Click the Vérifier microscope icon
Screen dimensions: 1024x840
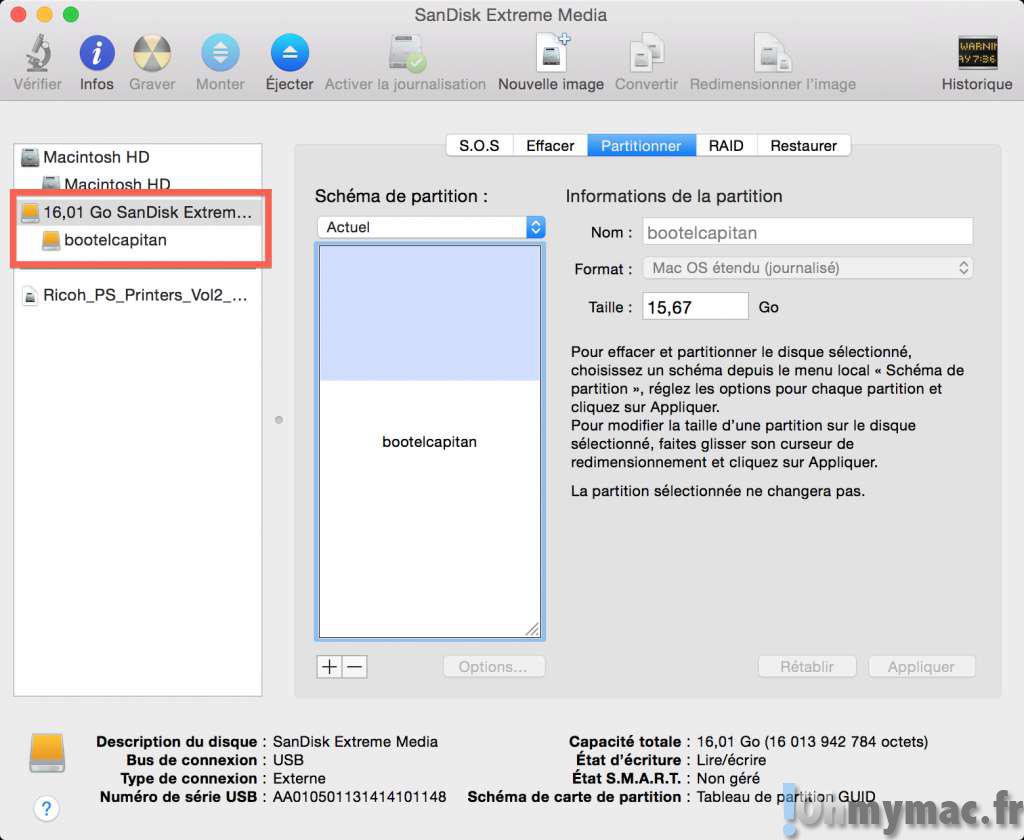coord(37,53)
